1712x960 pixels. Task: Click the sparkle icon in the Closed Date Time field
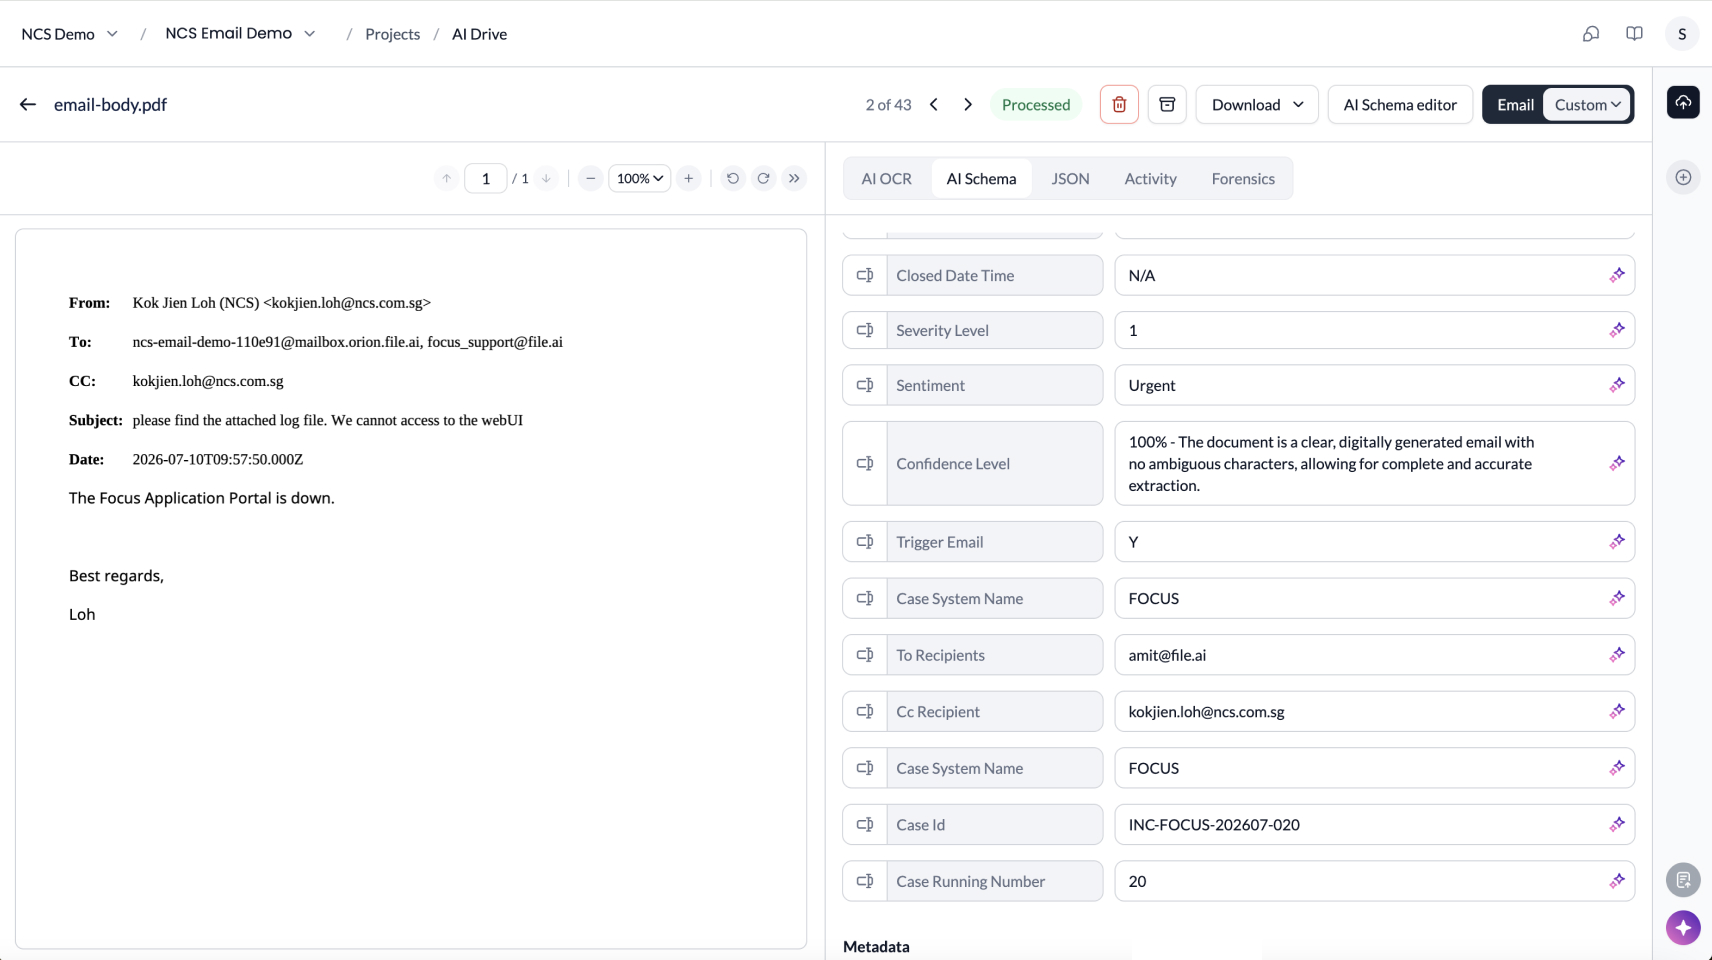(1617, 275)
